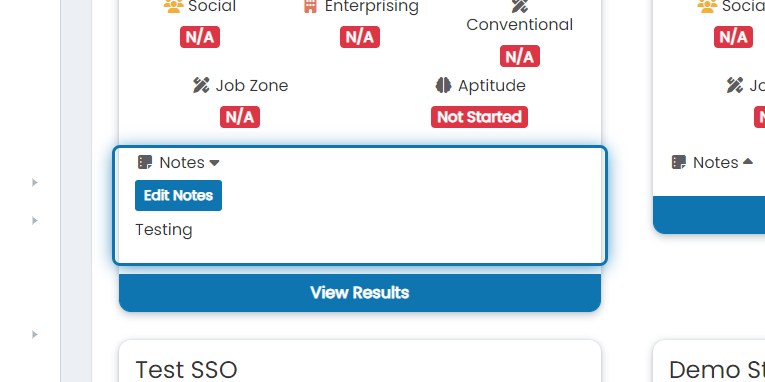Click the Test SSO card heading
Viewport: 765px width, 382px height.
pyautogui.click(x=186, y=370)
